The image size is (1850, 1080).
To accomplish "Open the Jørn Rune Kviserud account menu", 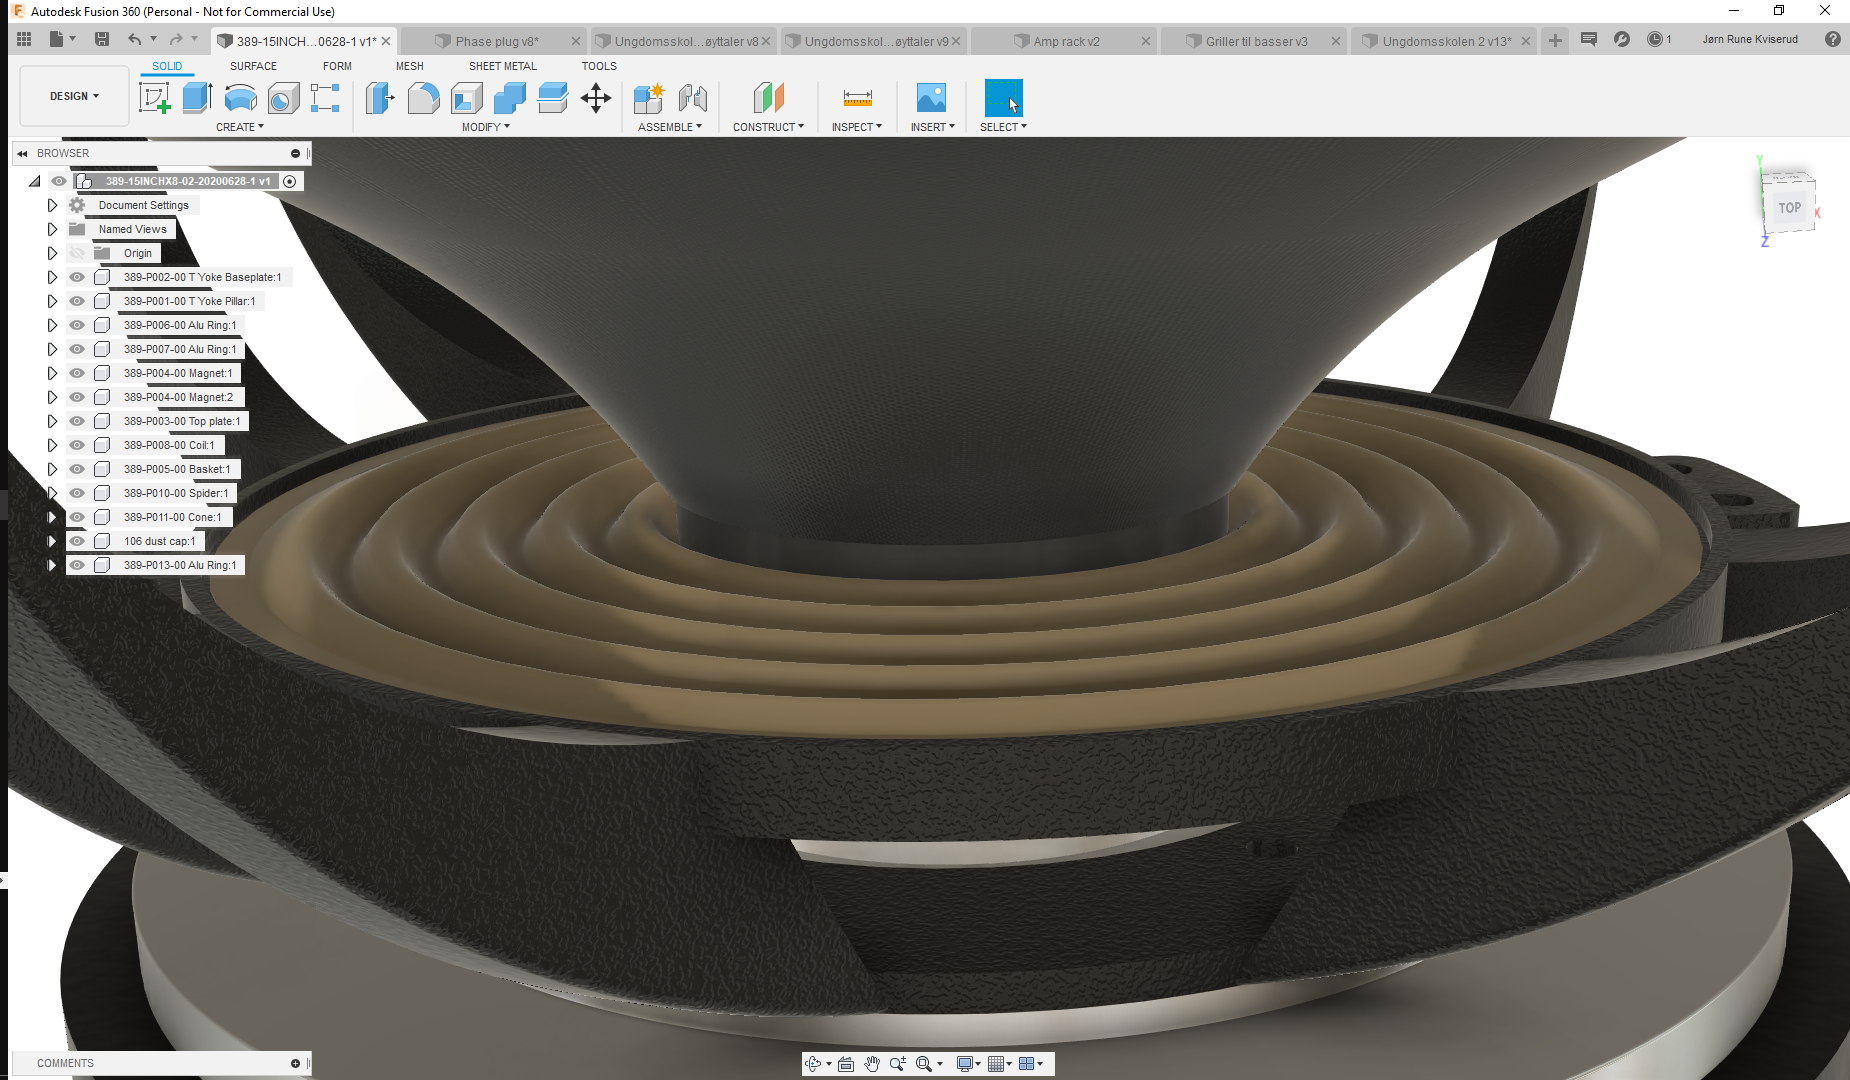I will (x=1750, y=39).
